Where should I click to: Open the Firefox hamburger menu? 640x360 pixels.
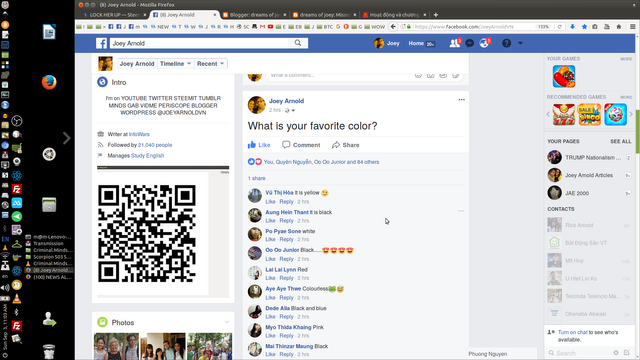633,27
